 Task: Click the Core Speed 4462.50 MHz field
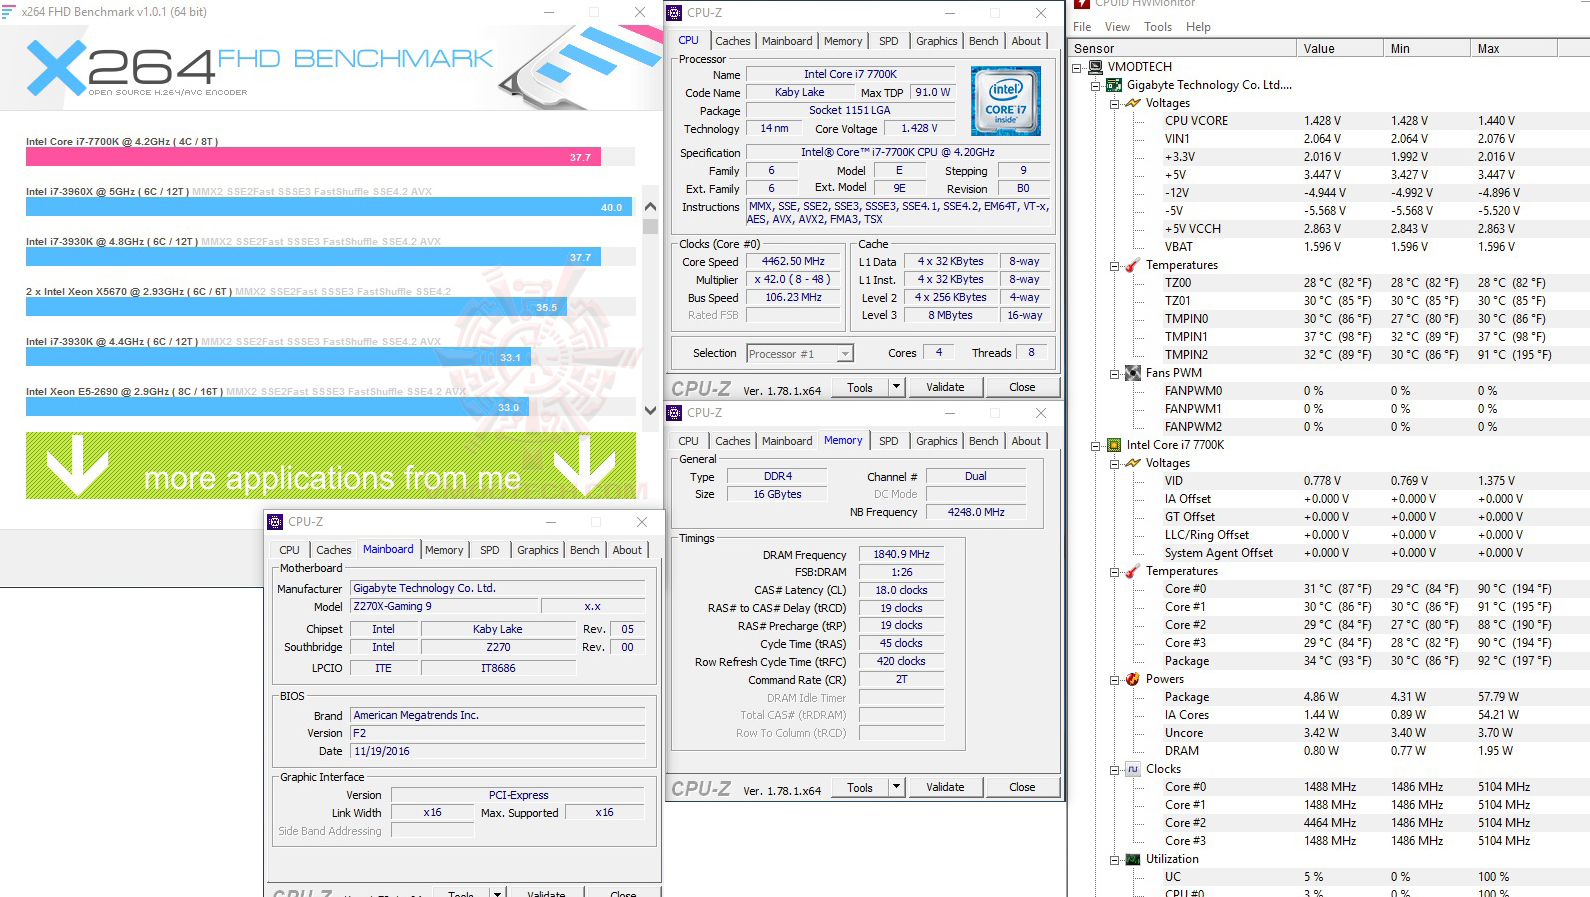point(793,262)
